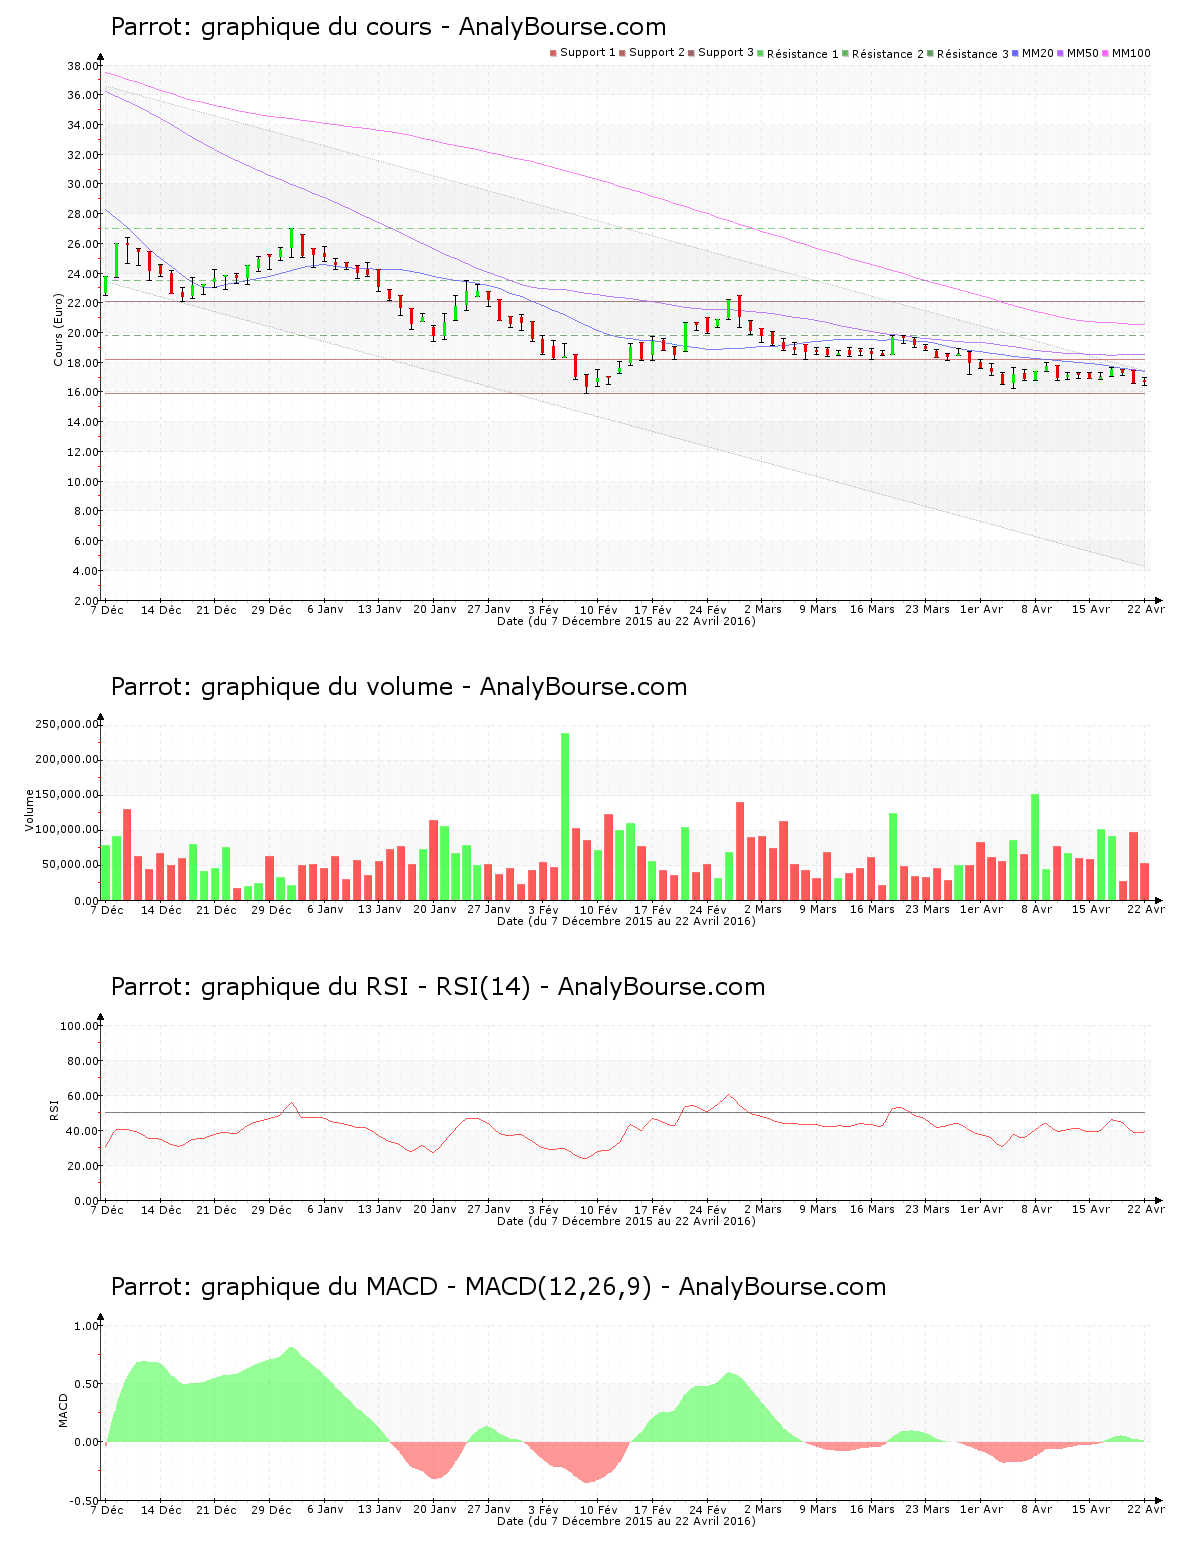Click the MM20 blue legend swatch
The height and width of the screenshot is (1550, 1200).
[x=1016, y=53]
